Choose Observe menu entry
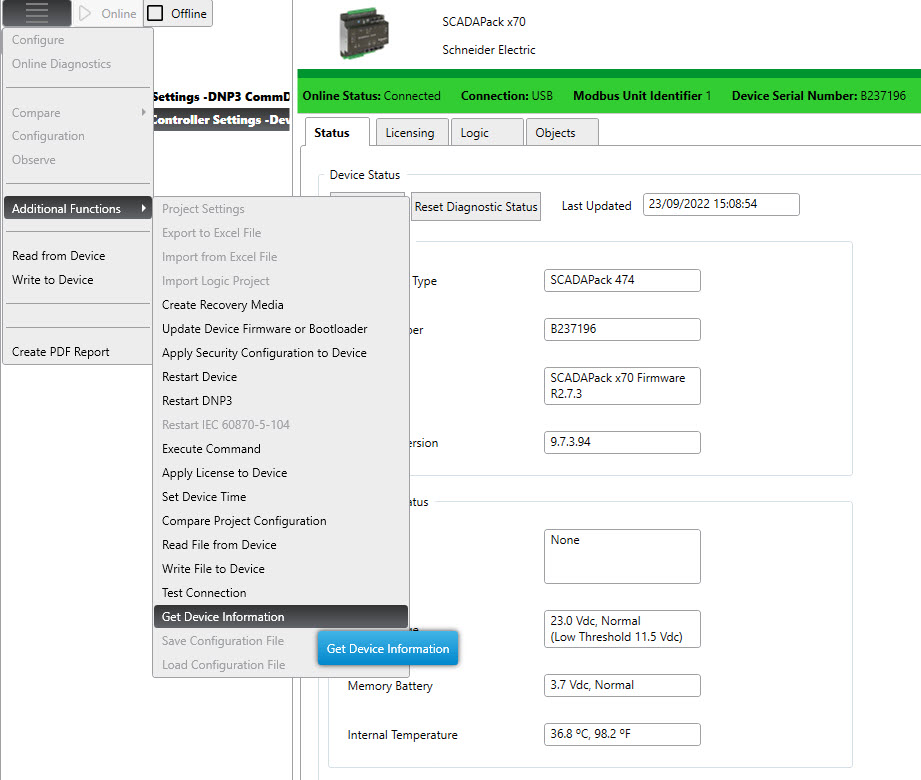This screenshot has height=780, width=921. pyautogui.click(x=33, y=160)
